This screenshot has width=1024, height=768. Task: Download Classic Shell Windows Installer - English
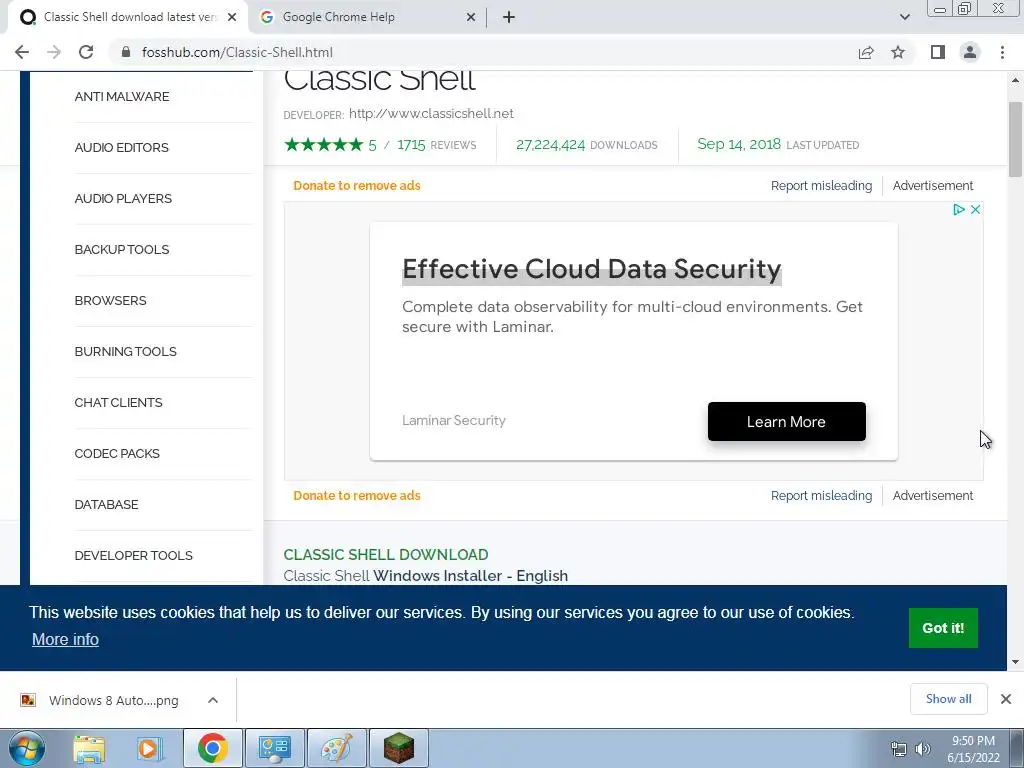pos(425,576)
